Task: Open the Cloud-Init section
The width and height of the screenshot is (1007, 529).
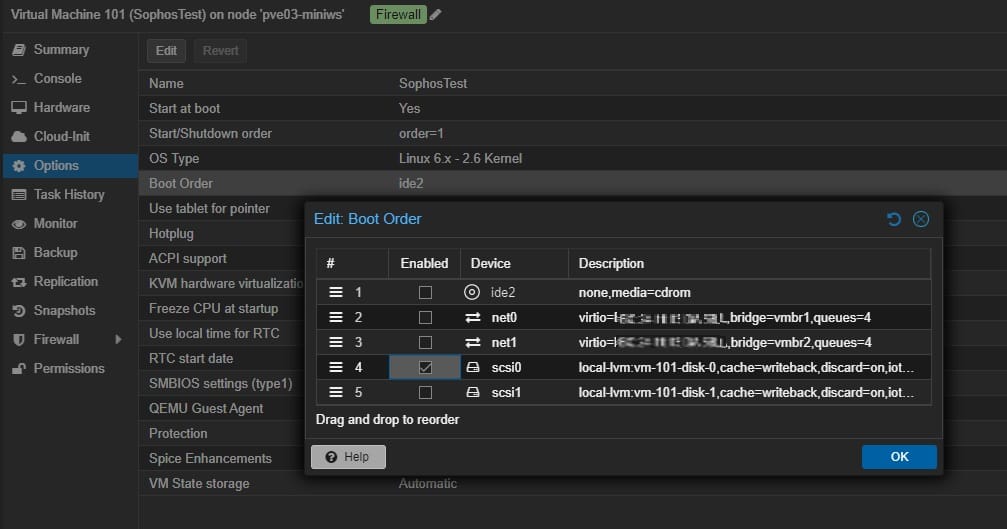Action: click(x=69, y=136)
